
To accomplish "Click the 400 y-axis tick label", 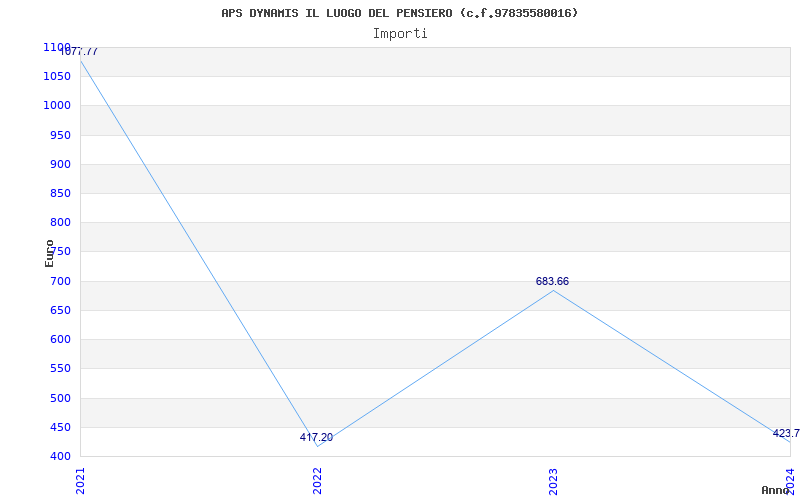I will 60,456.
